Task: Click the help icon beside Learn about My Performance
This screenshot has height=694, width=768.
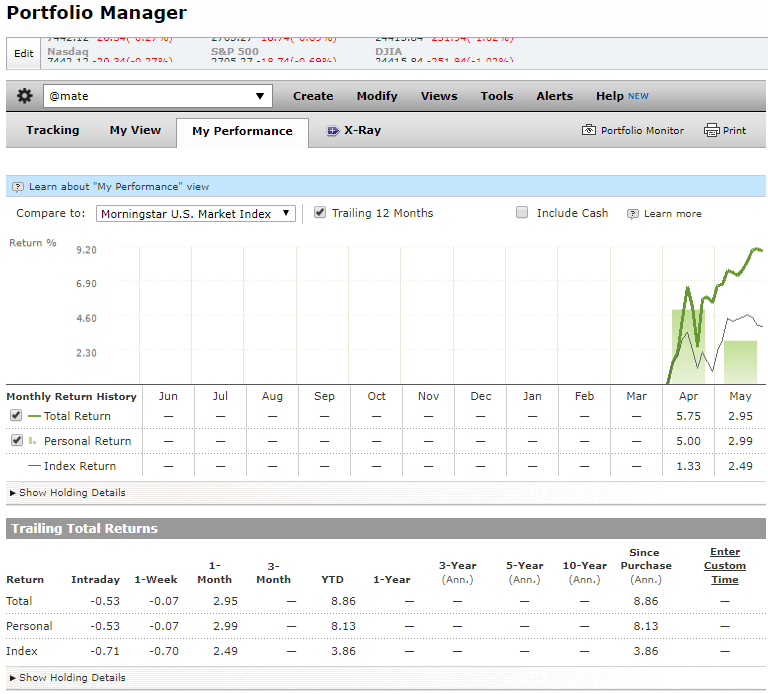Action: click(x=18, y=187)
